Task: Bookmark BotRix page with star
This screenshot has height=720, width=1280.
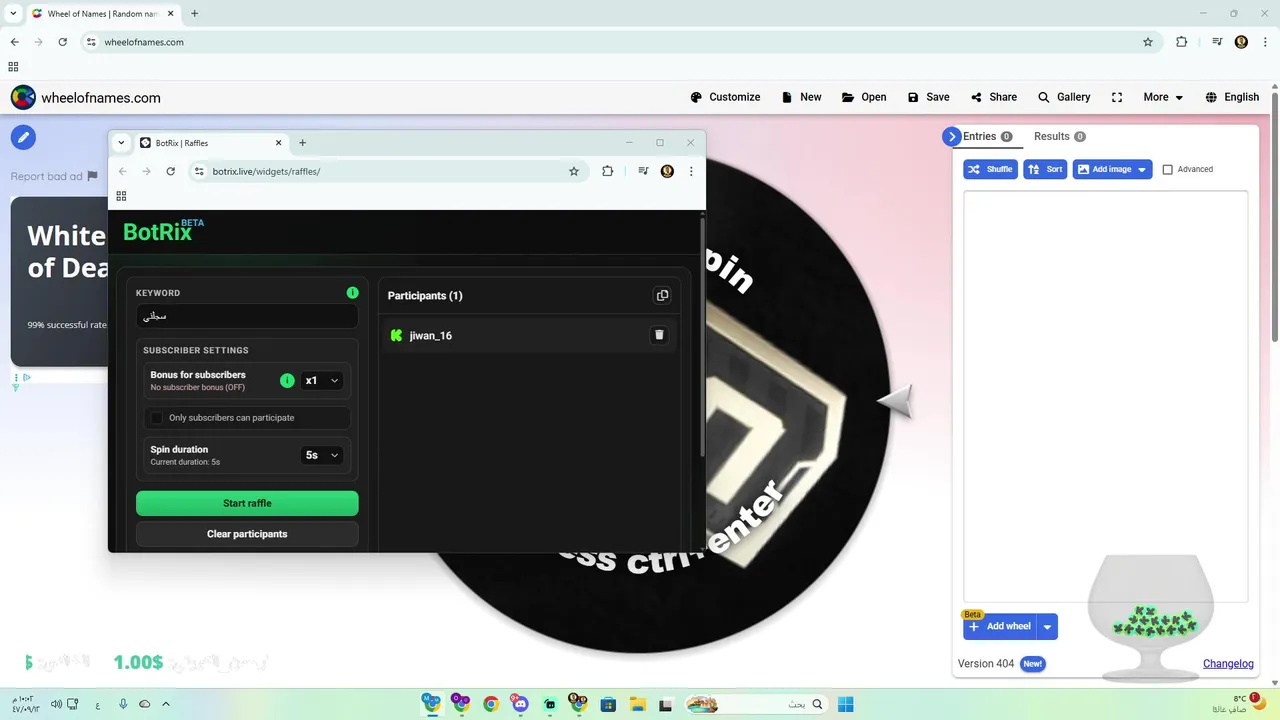Action: (574, 171)
